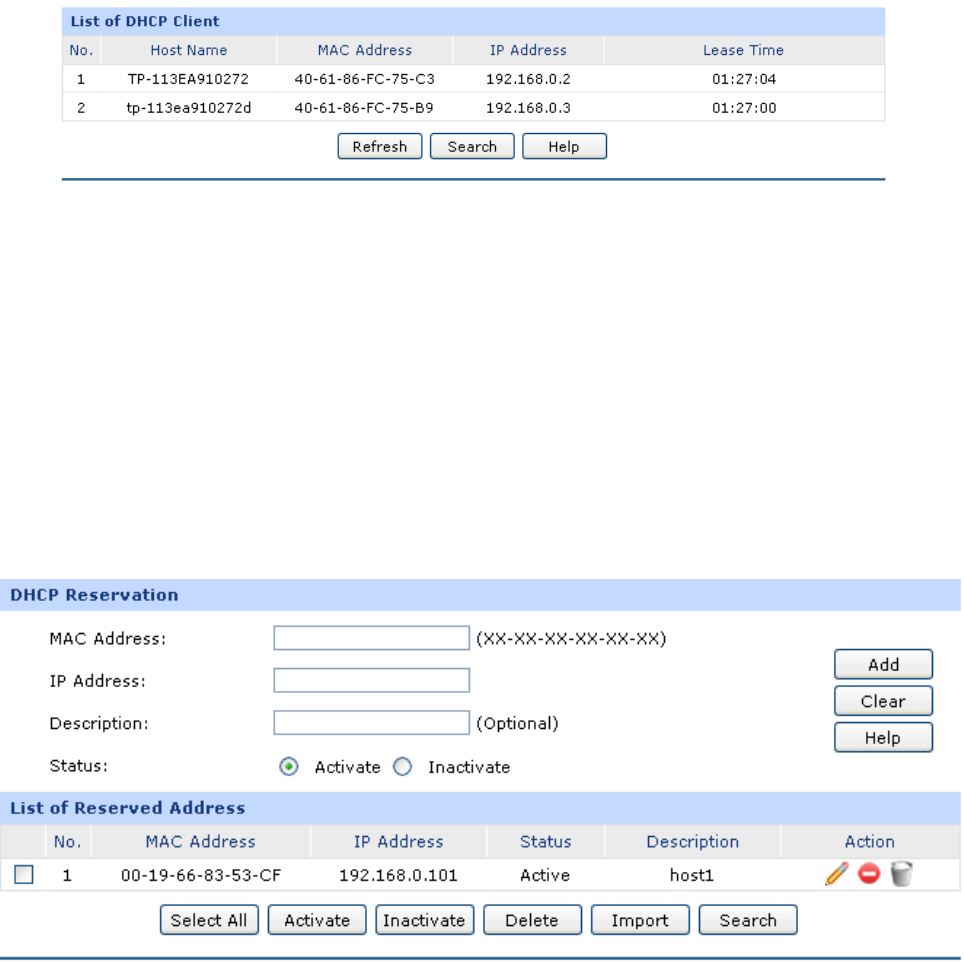
Task: Click the DHCP Reservation section heading
Action: click(x=94, y=595)
